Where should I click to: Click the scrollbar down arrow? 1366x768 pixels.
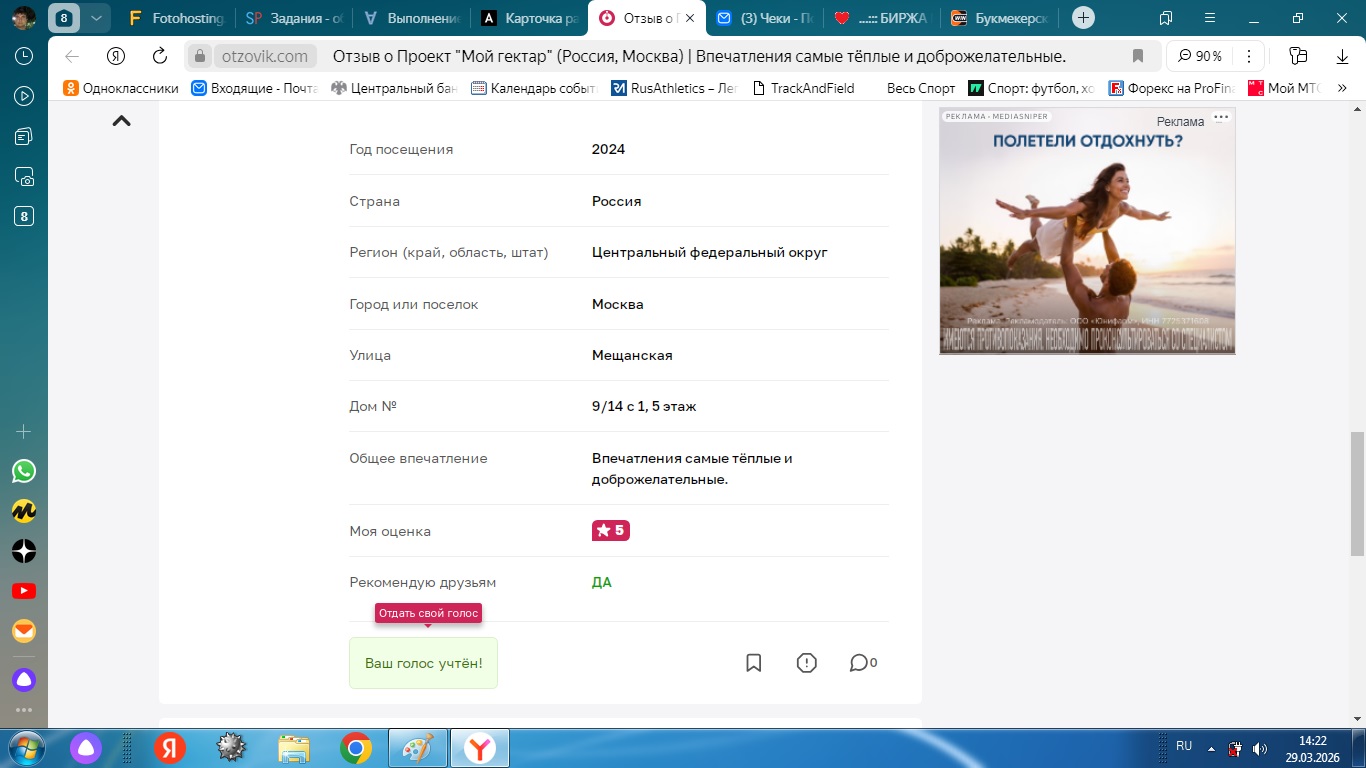pyautogui.click(x=1357, y=719)
